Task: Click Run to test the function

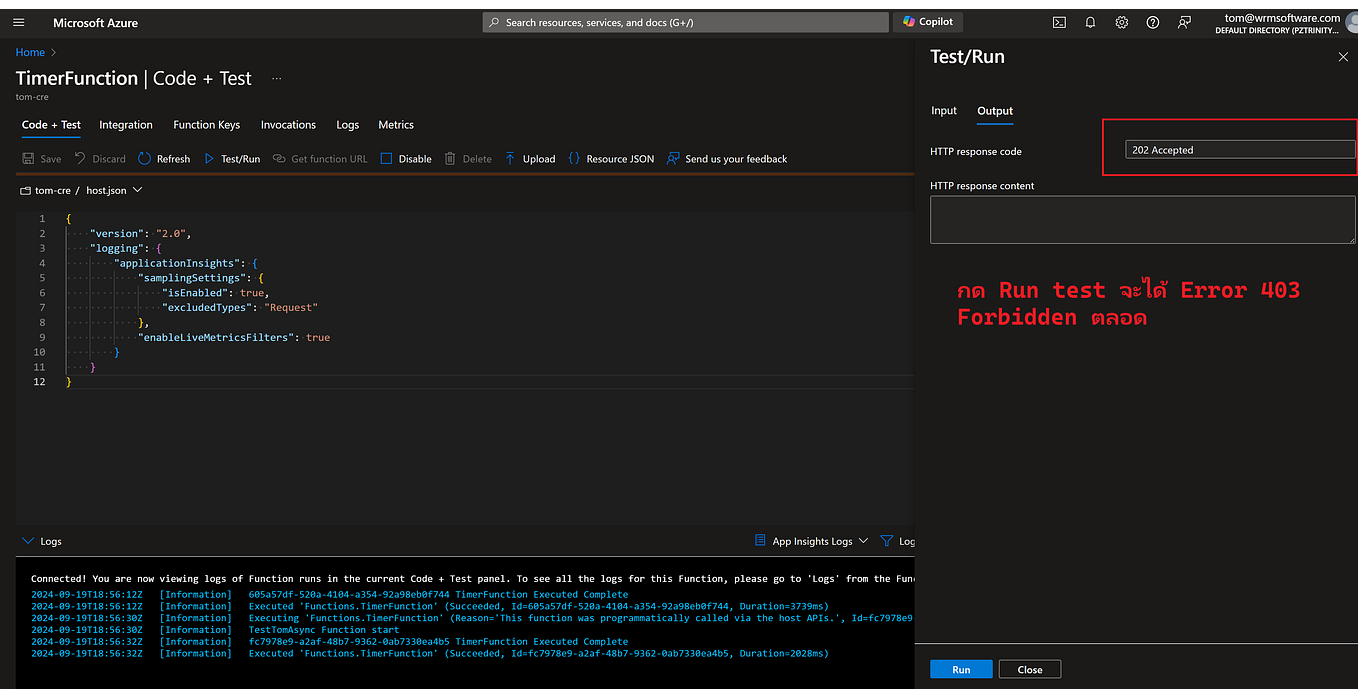Action: click(960, 669)
